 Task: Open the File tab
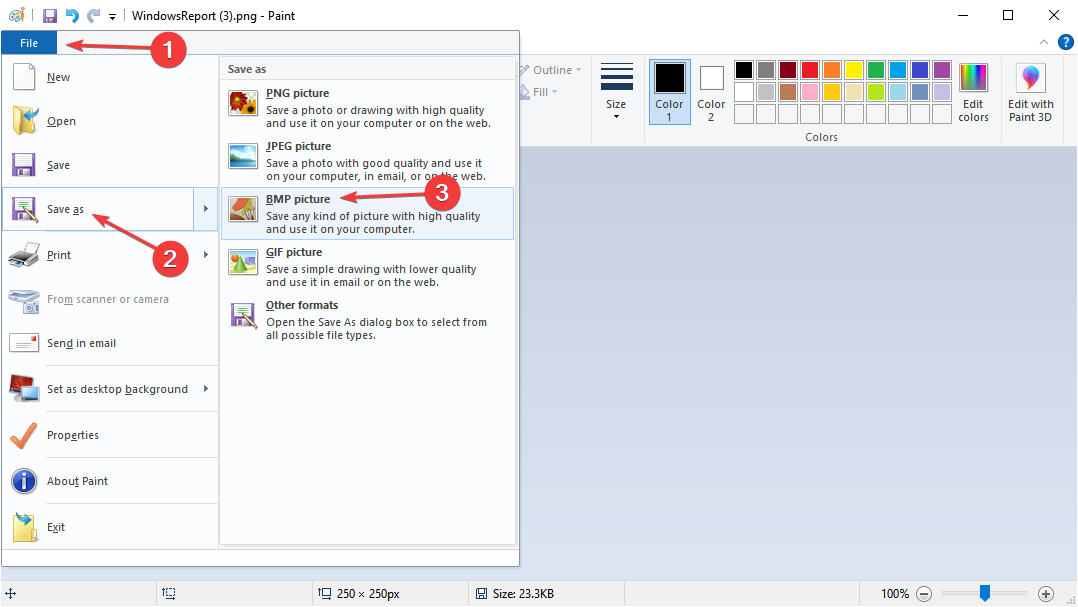29,43
